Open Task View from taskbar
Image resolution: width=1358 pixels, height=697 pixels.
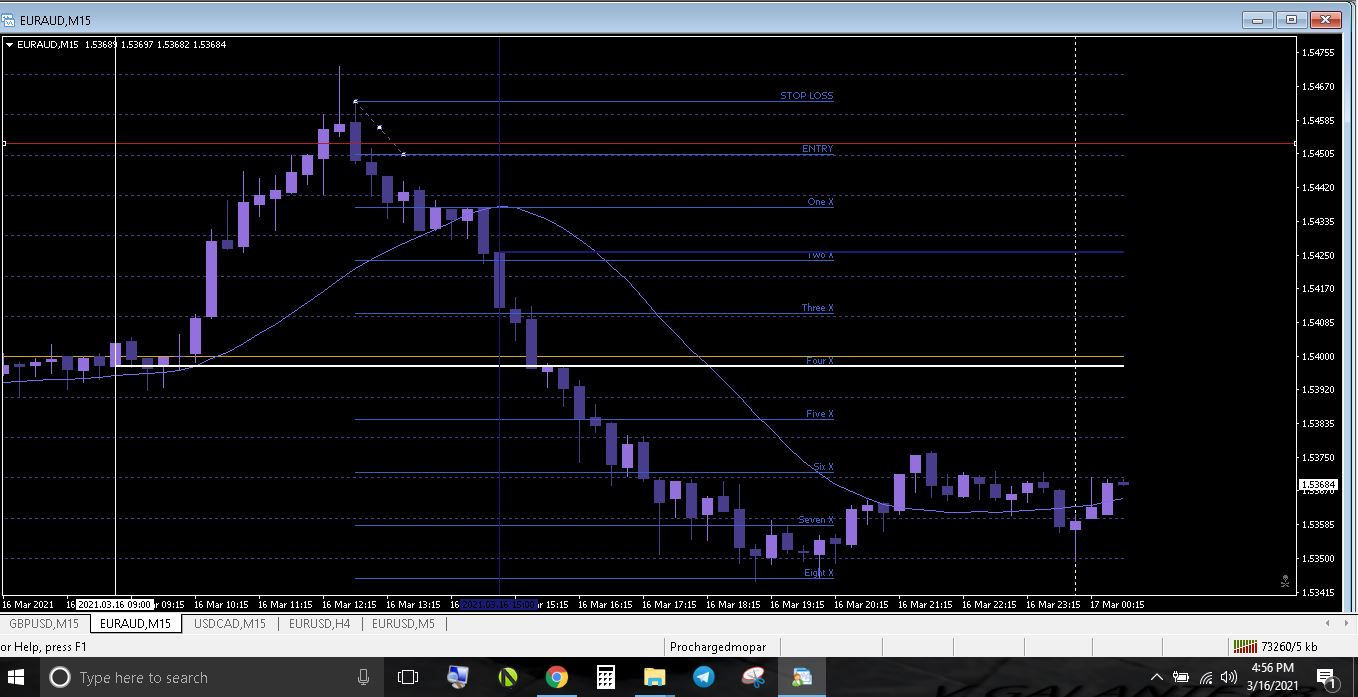pyautogui.click(x=408, y=677)
